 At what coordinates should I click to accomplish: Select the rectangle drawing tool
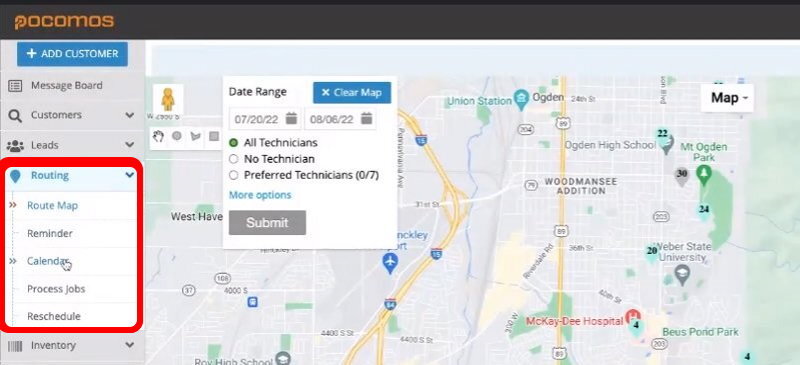click(x=214, y=136)
